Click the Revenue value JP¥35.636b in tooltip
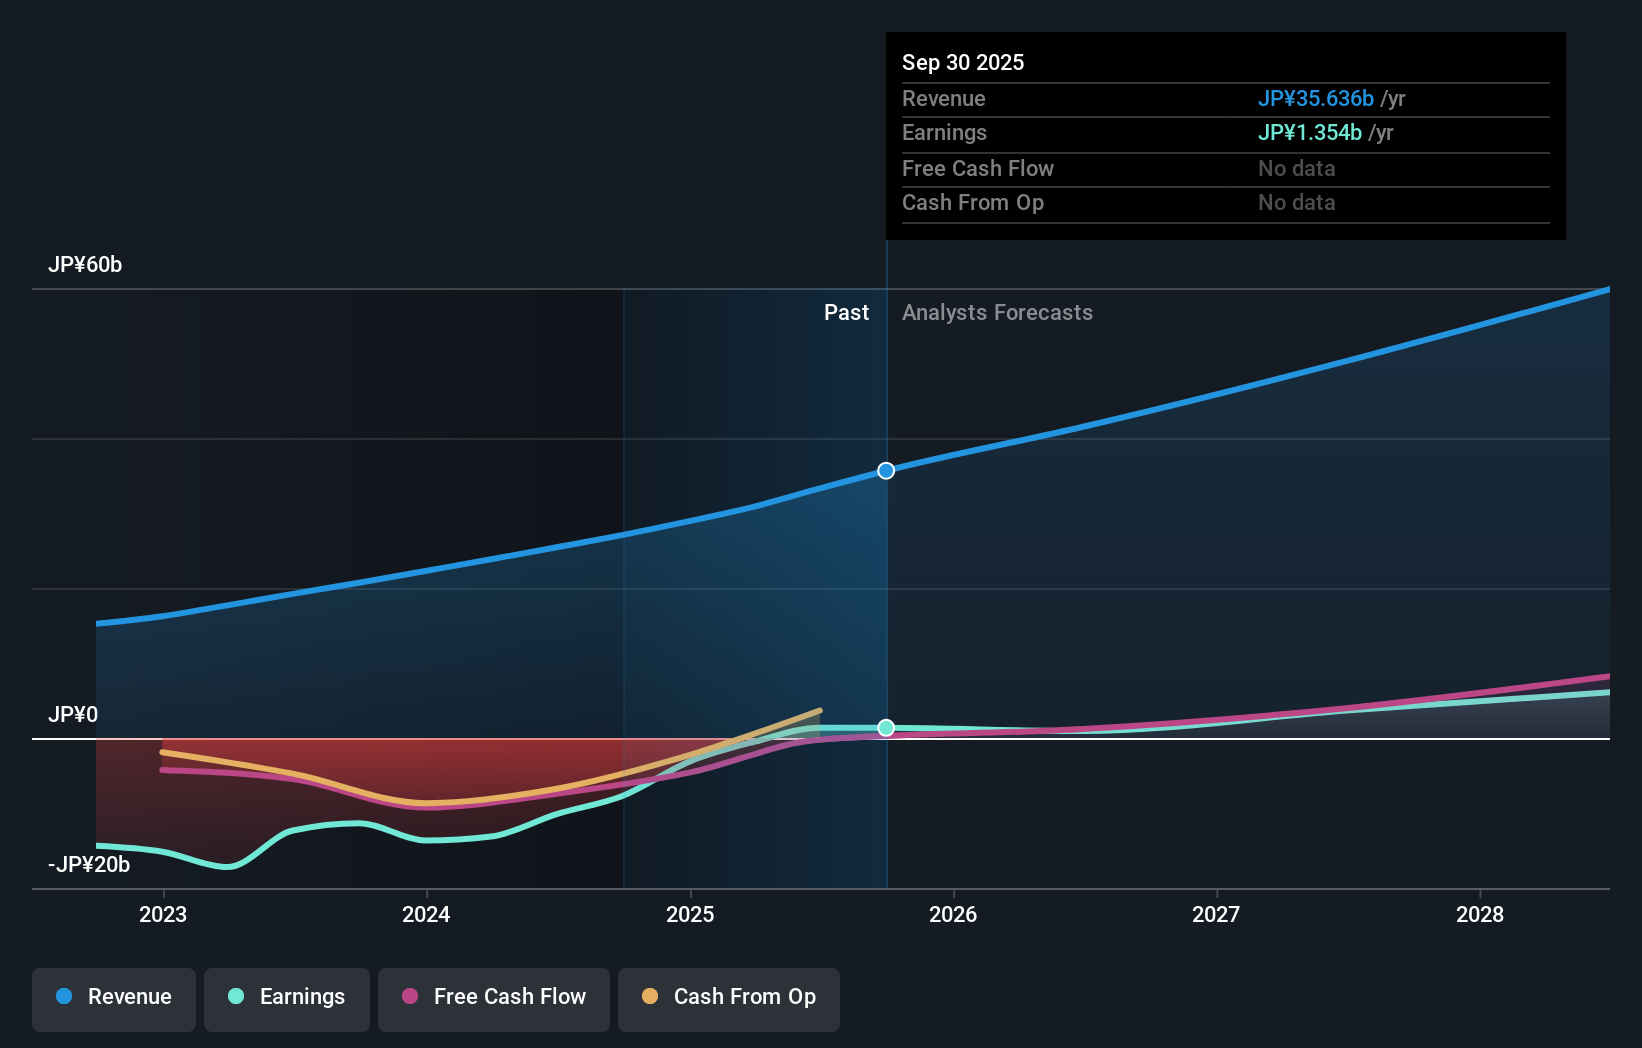Viewport: 1642px width, 1048px height. (1315, 98)
